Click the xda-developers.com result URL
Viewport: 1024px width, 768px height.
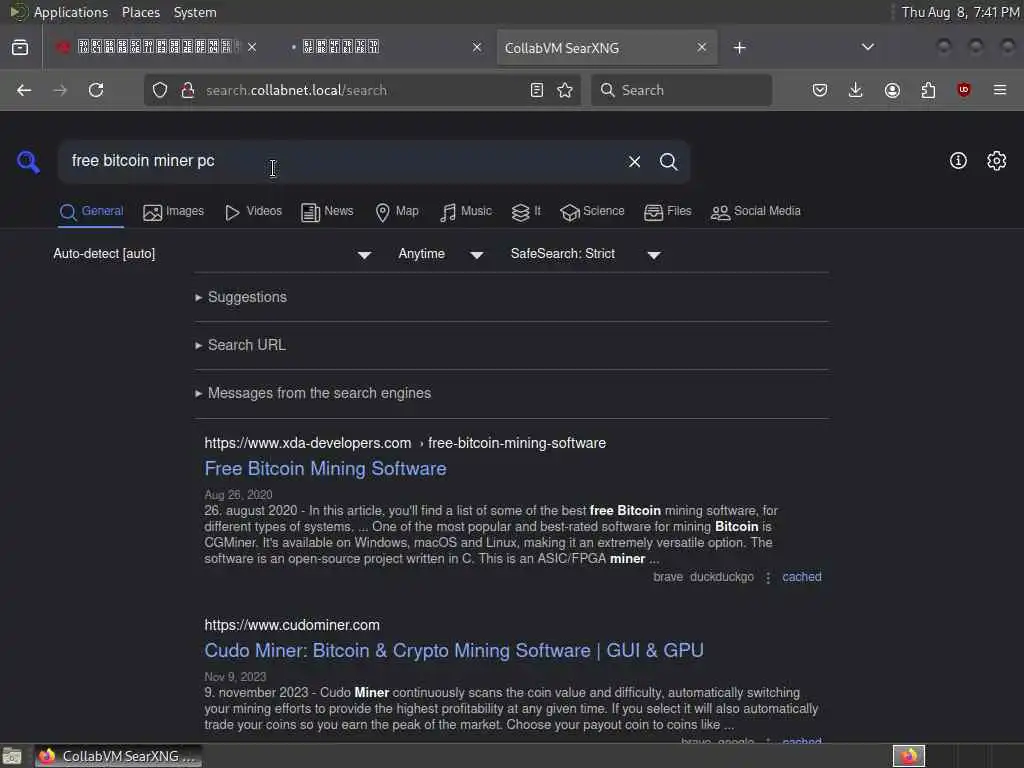pyautogui.click(x=405, y=443)
